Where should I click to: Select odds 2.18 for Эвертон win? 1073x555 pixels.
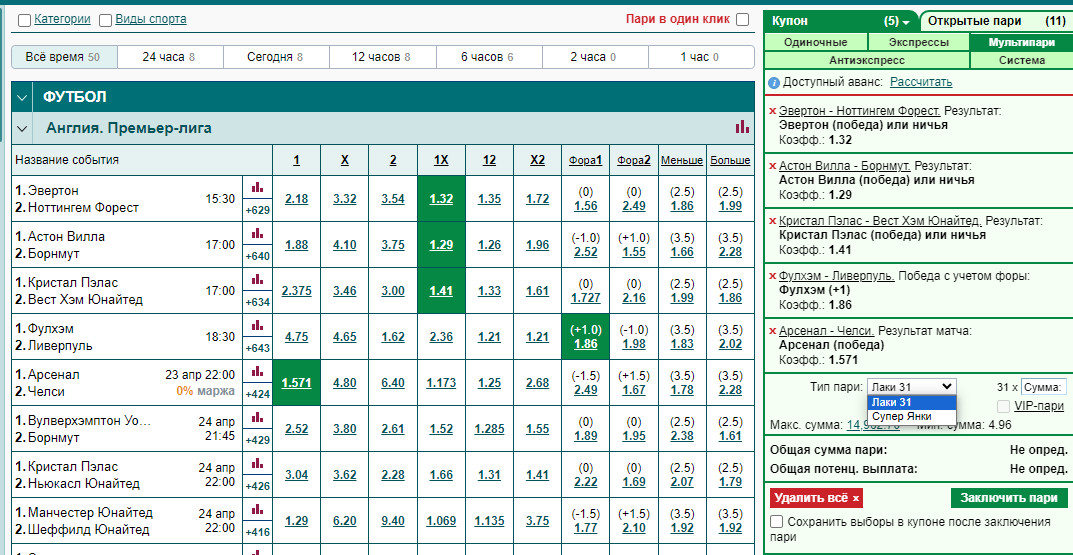coord(296,198)
